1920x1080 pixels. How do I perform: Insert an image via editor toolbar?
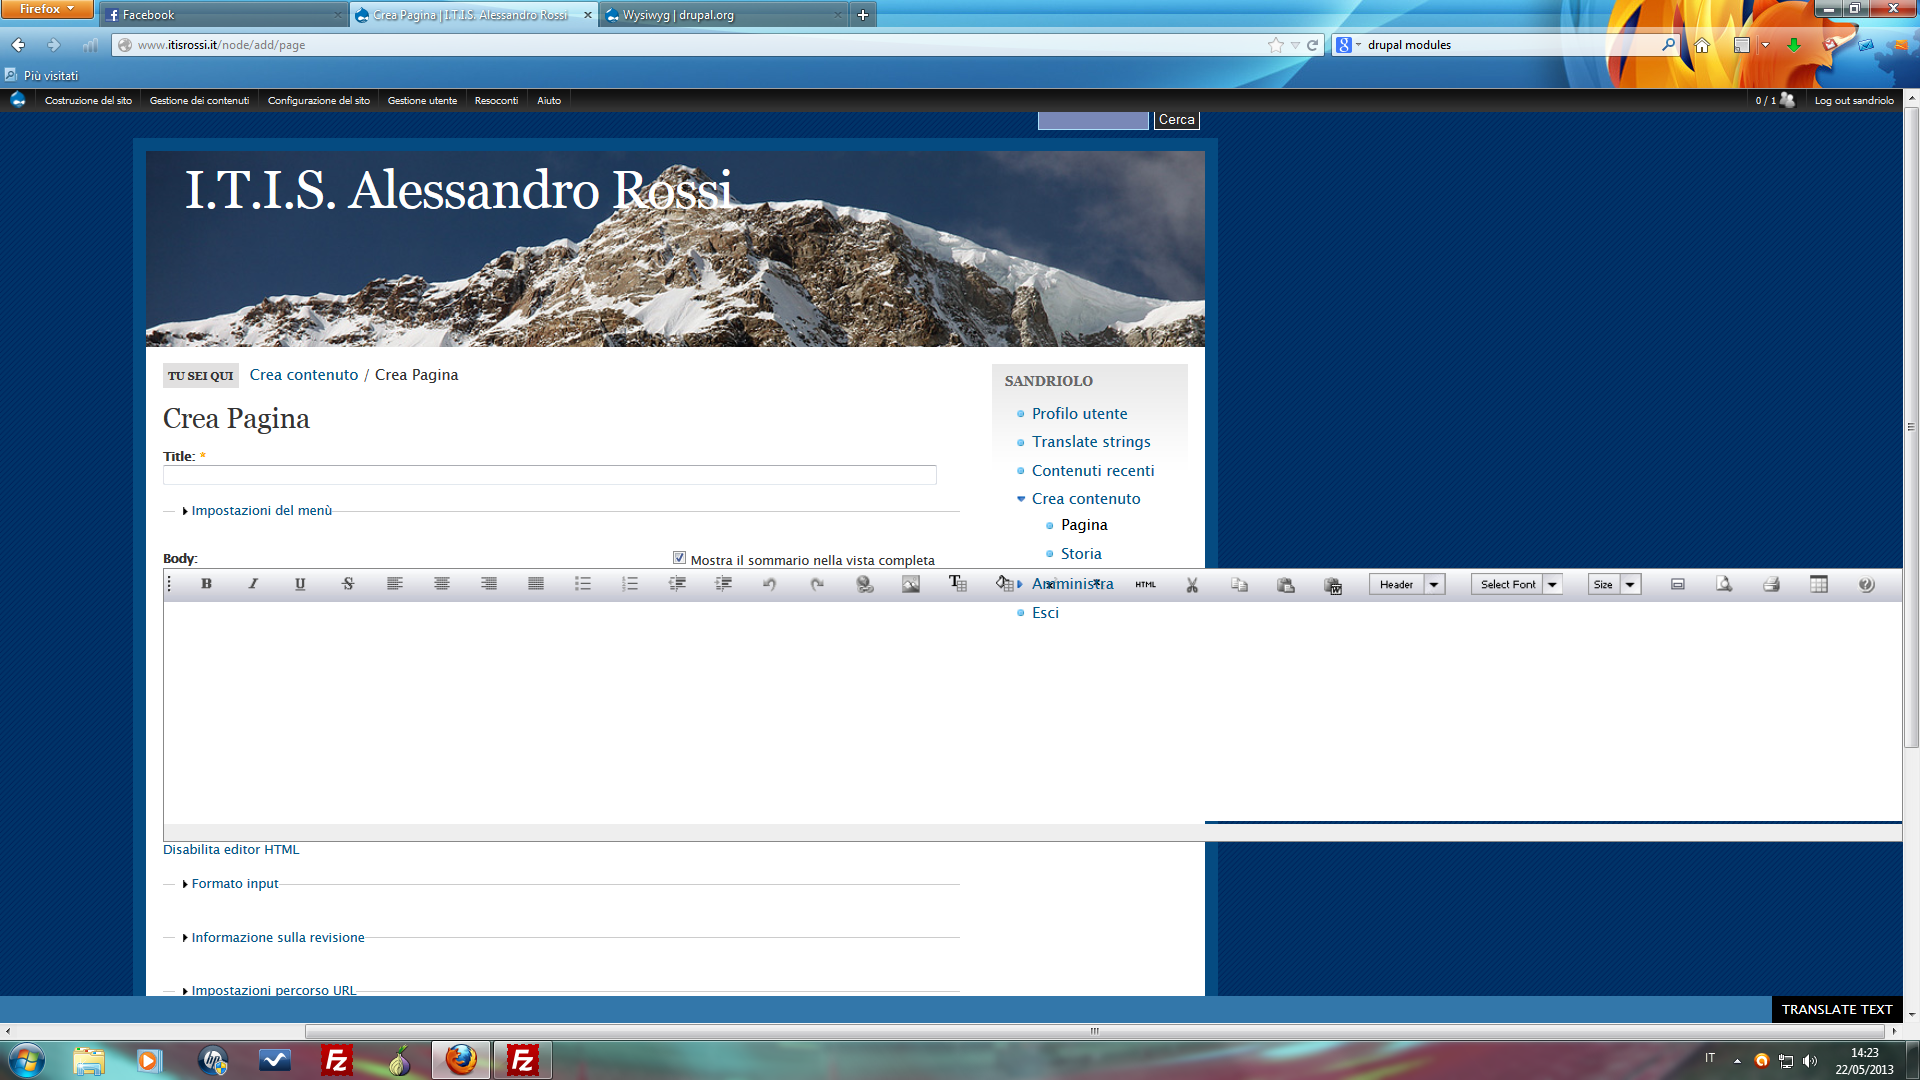coord(911,584)
